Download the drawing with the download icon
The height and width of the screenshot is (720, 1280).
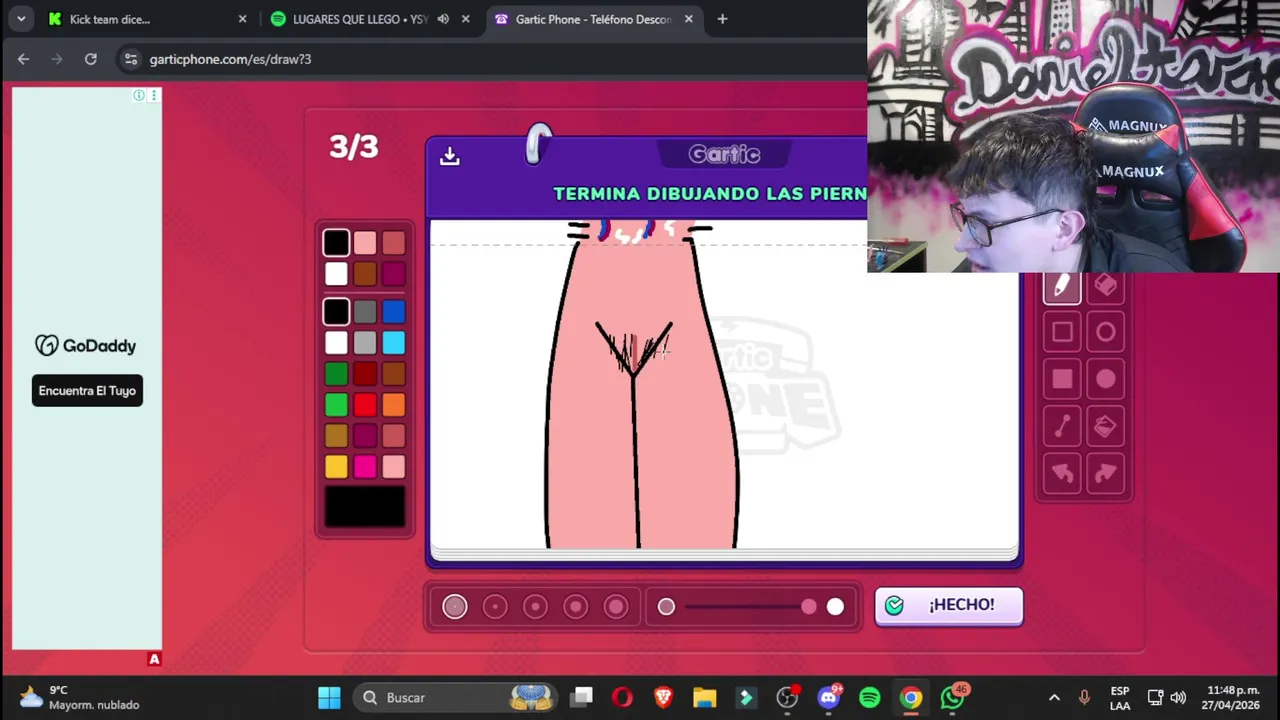coord(449,156)
